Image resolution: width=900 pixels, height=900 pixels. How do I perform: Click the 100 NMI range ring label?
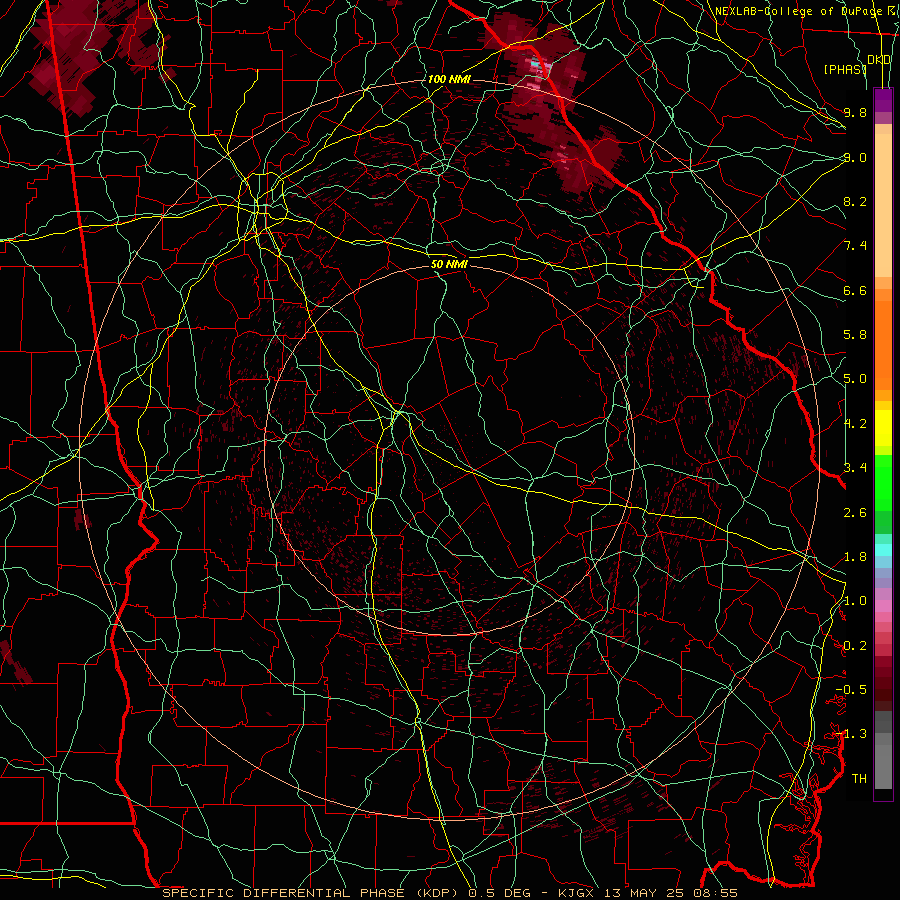click(449, 79)
